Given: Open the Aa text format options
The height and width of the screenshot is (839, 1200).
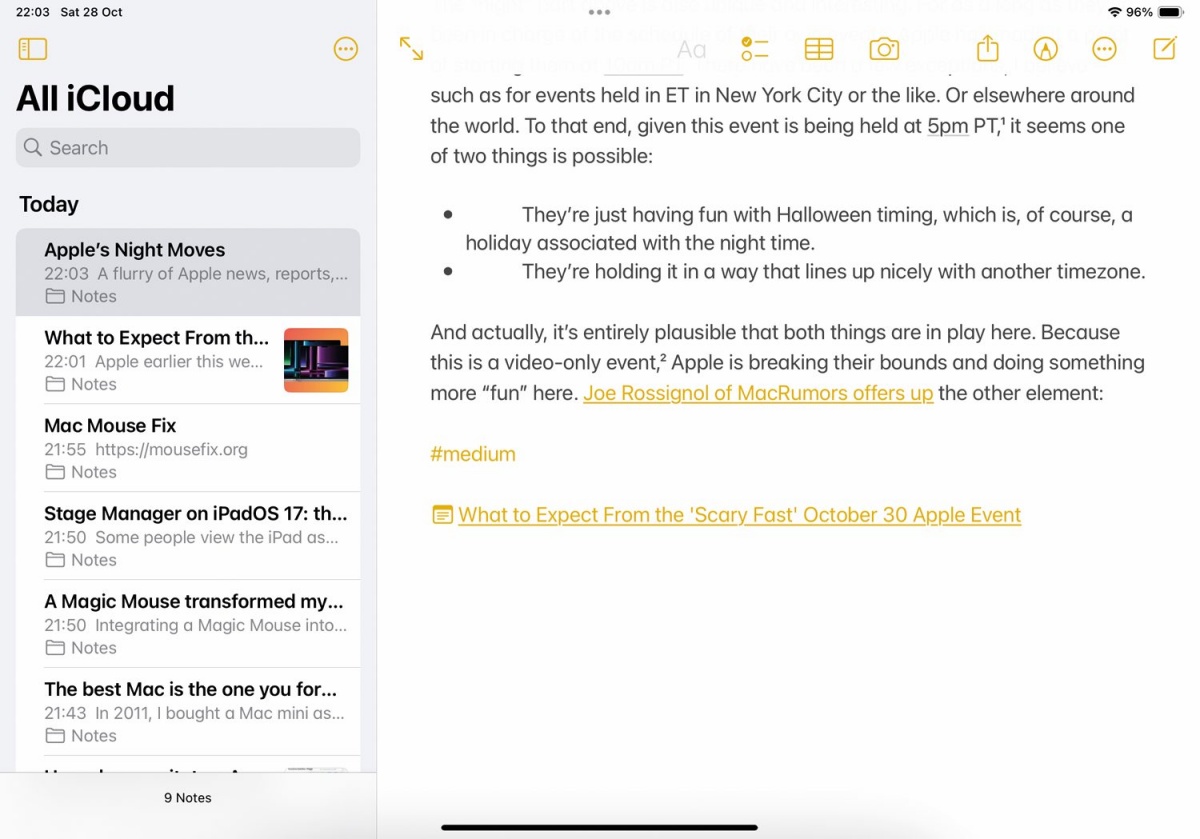Looking at the screenshot, I should coord(691,49).
